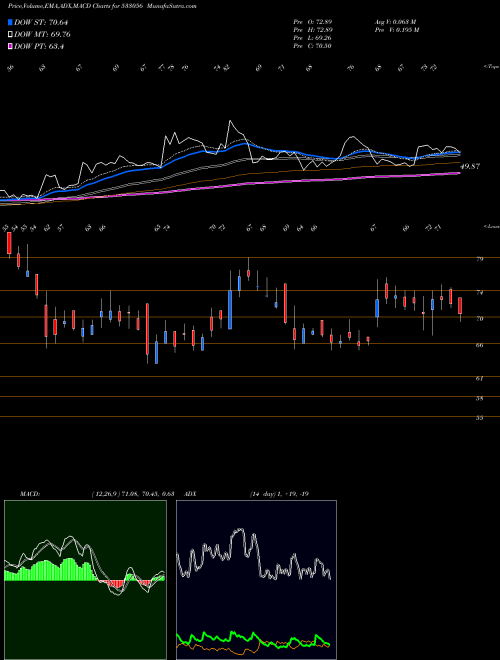Click the 'Pre C: 70.30' value

click(x=313, y=46)
